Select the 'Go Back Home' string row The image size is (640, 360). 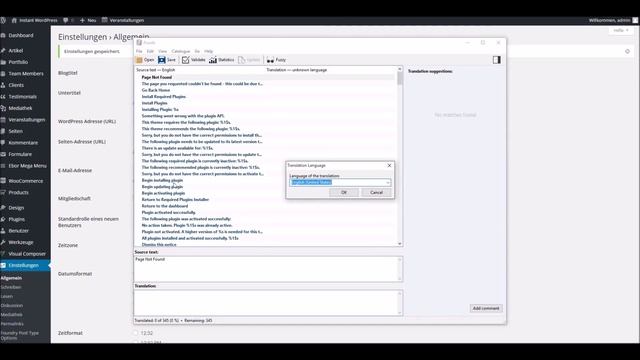tap(265, 90)
